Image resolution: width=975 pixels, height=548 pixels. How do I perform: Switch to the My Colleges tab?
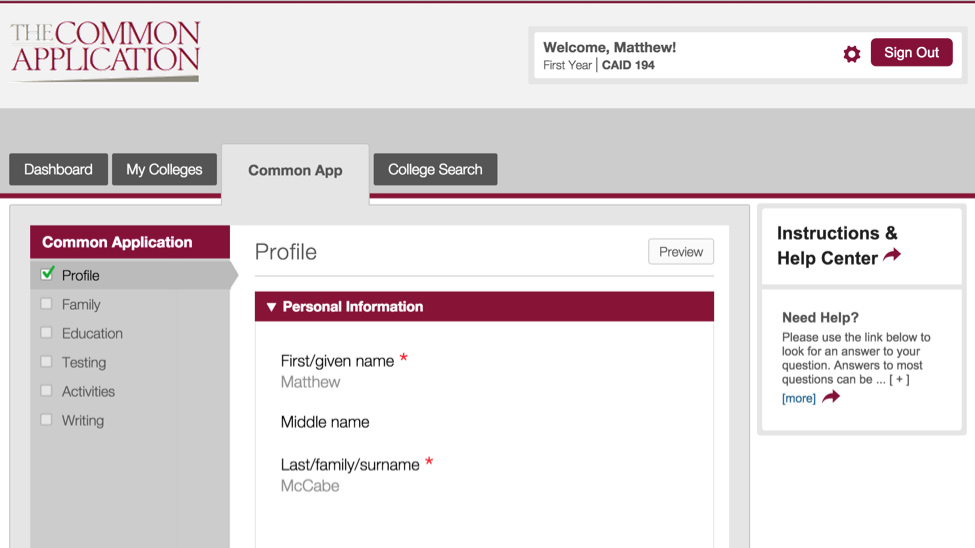[164, 169]
